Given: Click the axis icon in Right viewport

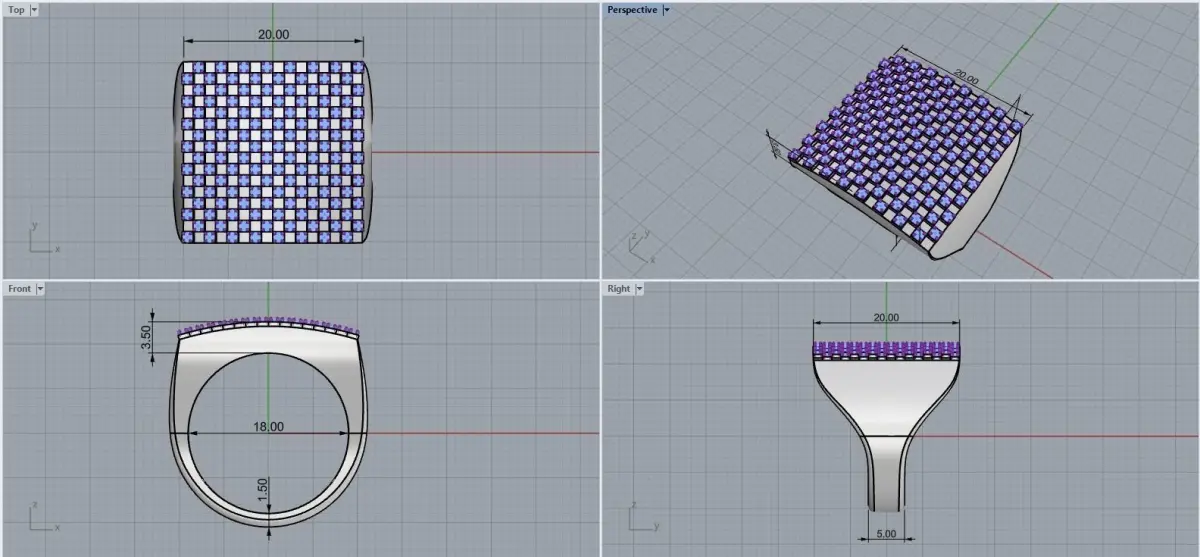Looking at the screenshot, I should coord(643,515).
